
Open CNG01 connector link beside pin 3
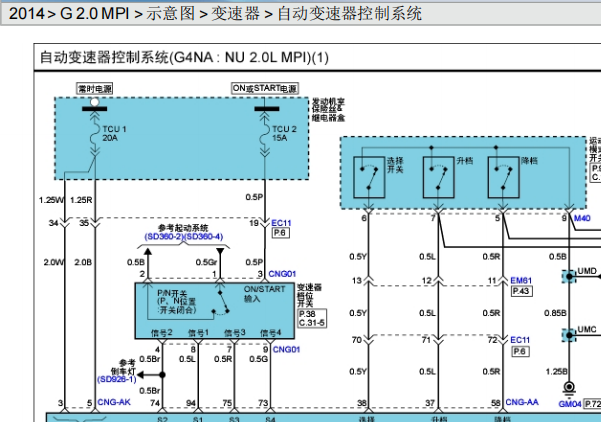point(282,274)
